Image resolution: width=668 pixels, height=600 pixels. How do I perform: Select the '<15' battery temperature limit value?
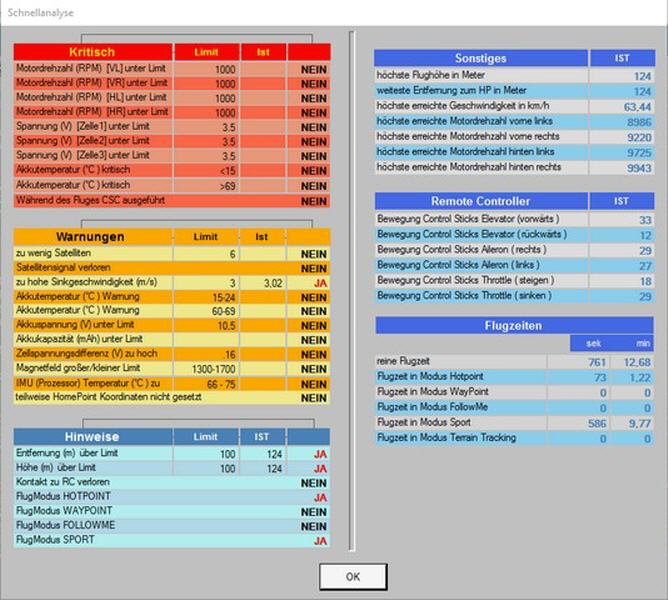[x=227, y=171]
